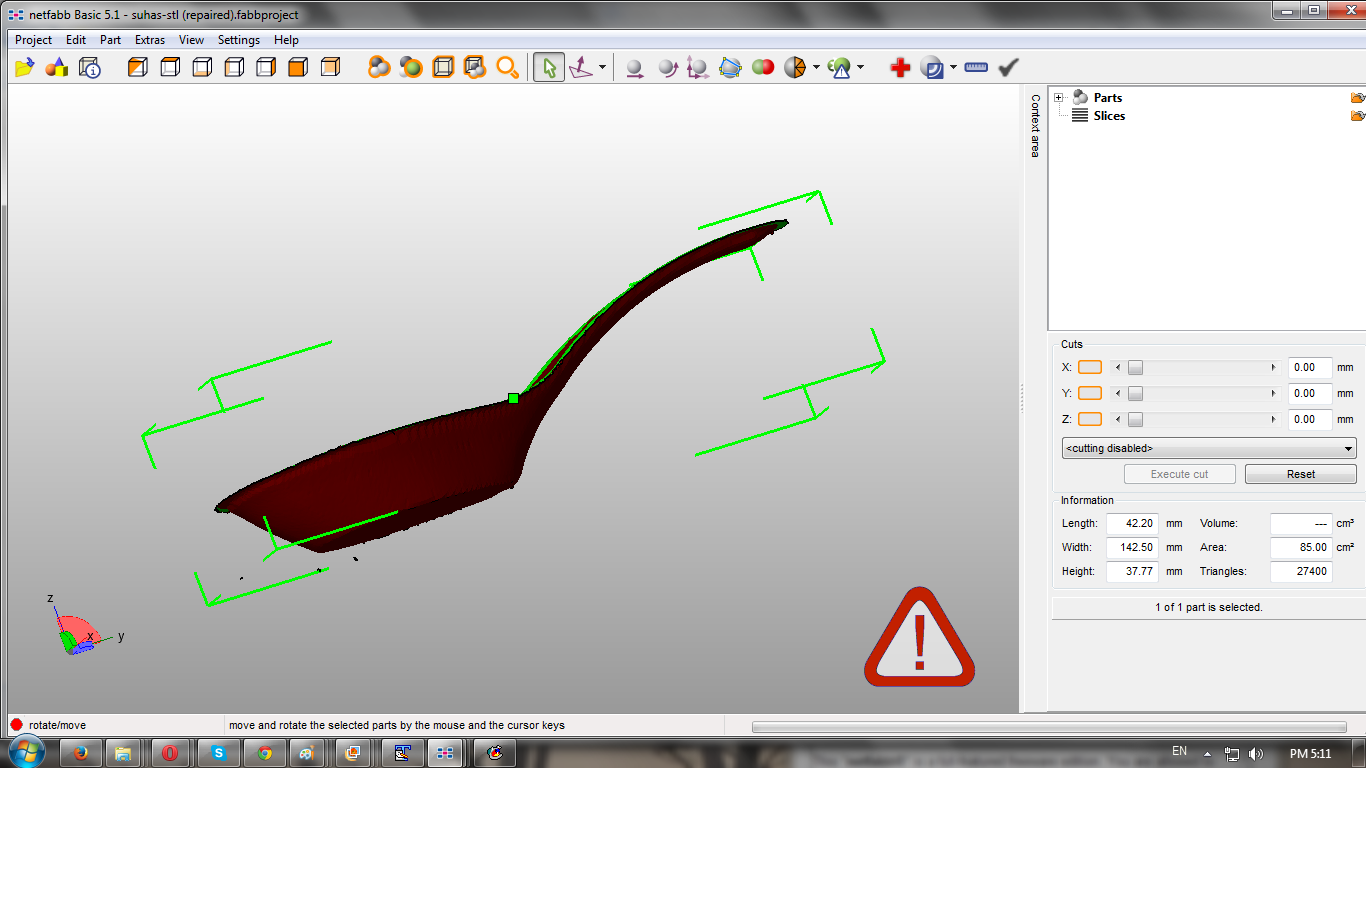Zoom to all parts icon

coord(379,67)
